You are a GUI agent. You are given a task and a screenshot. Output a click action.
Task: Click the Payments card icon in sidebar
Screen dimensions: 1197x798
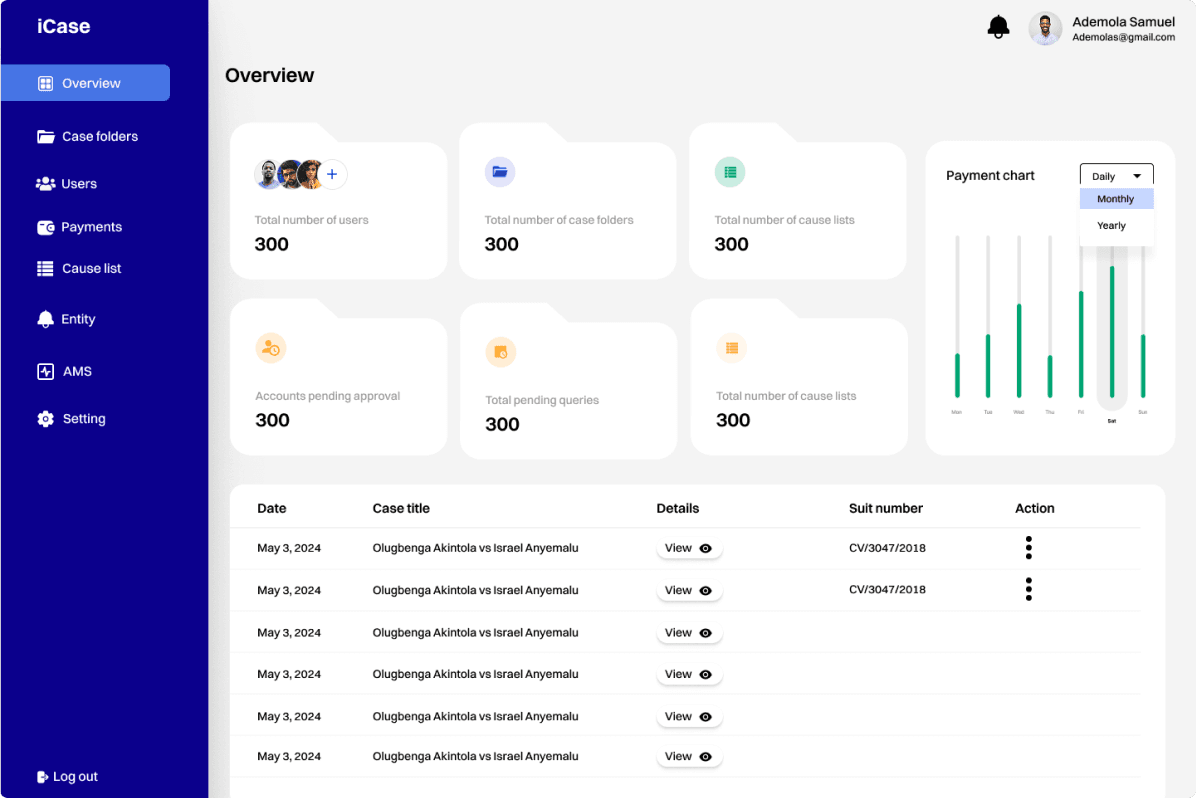tap(46, 227)
